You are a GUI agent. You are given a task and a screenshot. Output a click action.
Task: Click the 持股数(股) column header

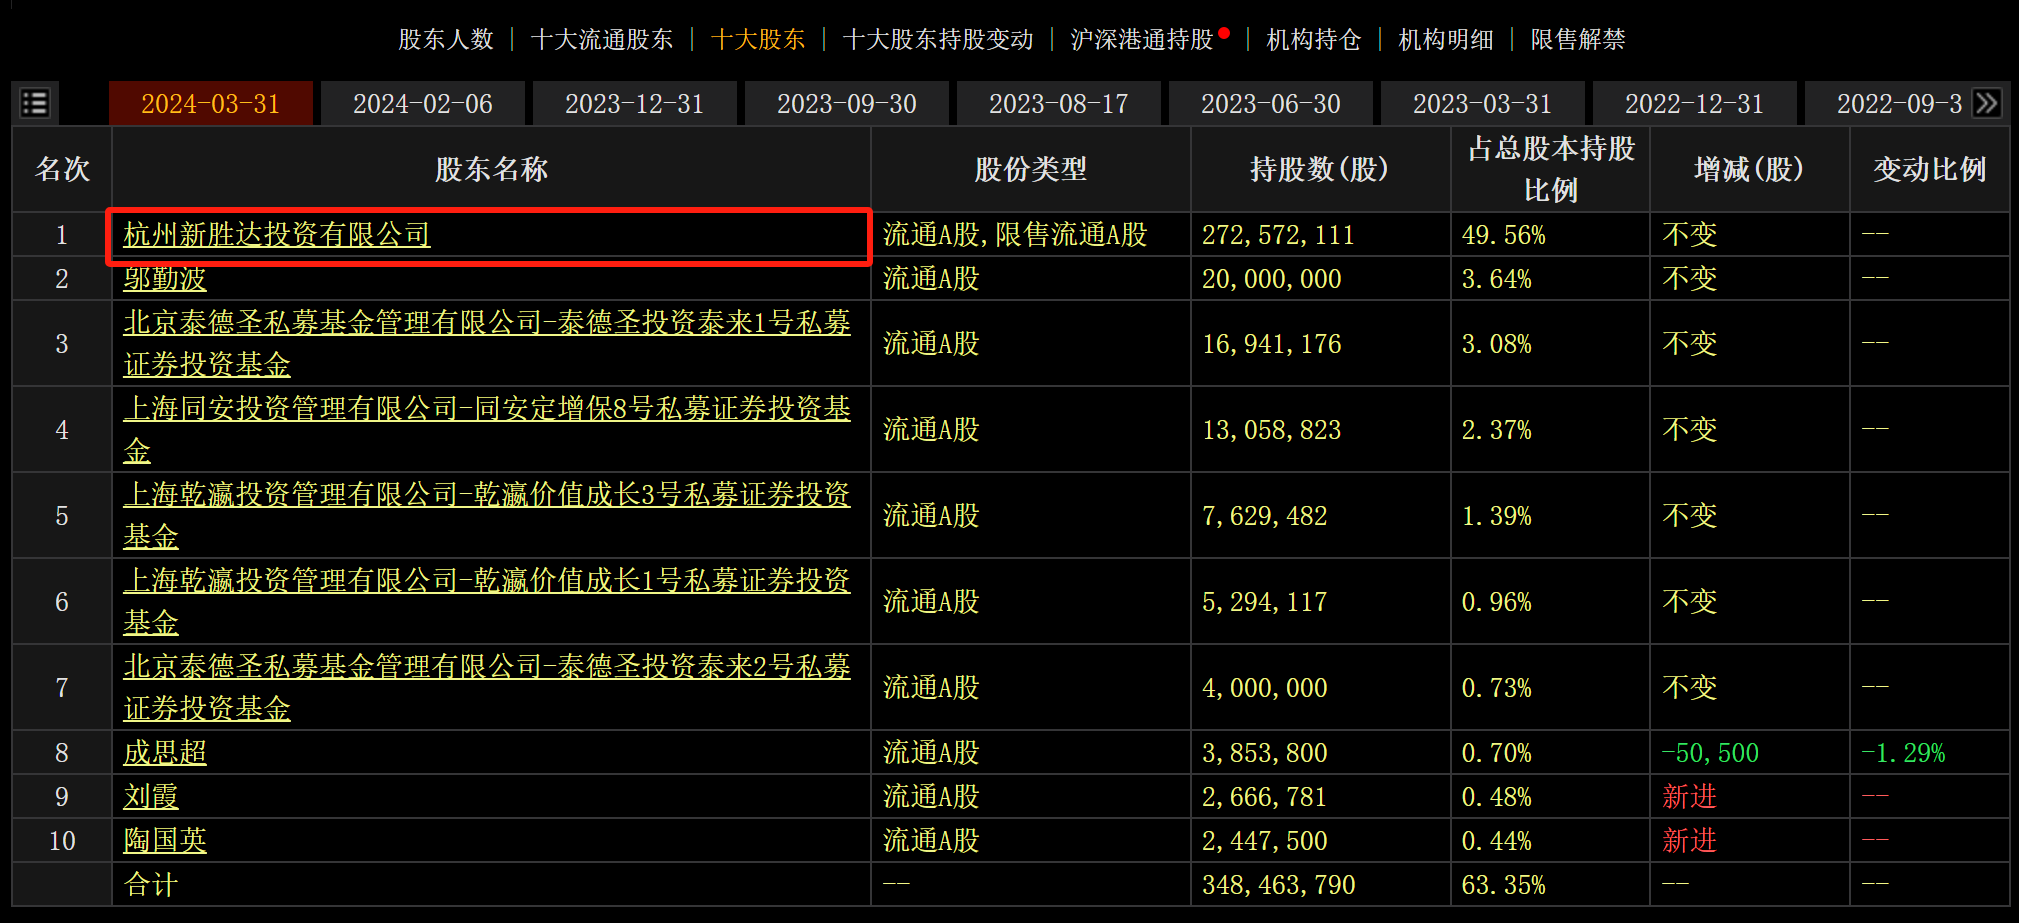pos(1320,169)
